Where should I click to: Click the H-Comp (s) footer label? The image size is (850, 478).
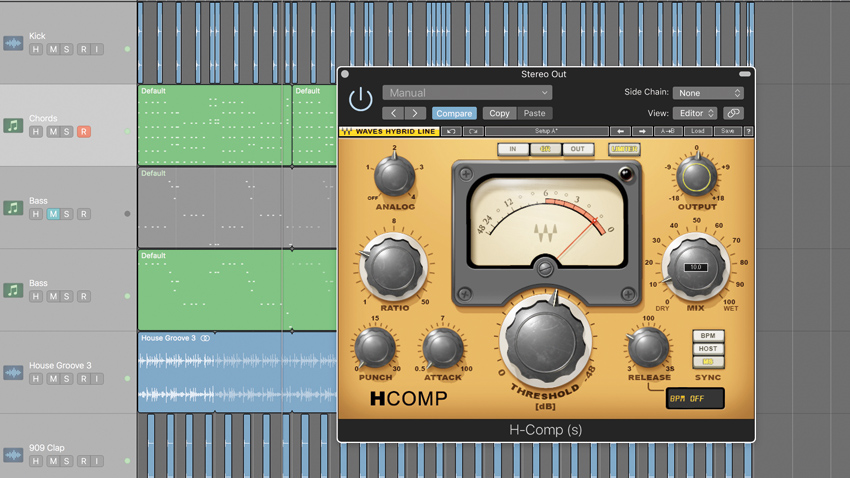point(546,430)
